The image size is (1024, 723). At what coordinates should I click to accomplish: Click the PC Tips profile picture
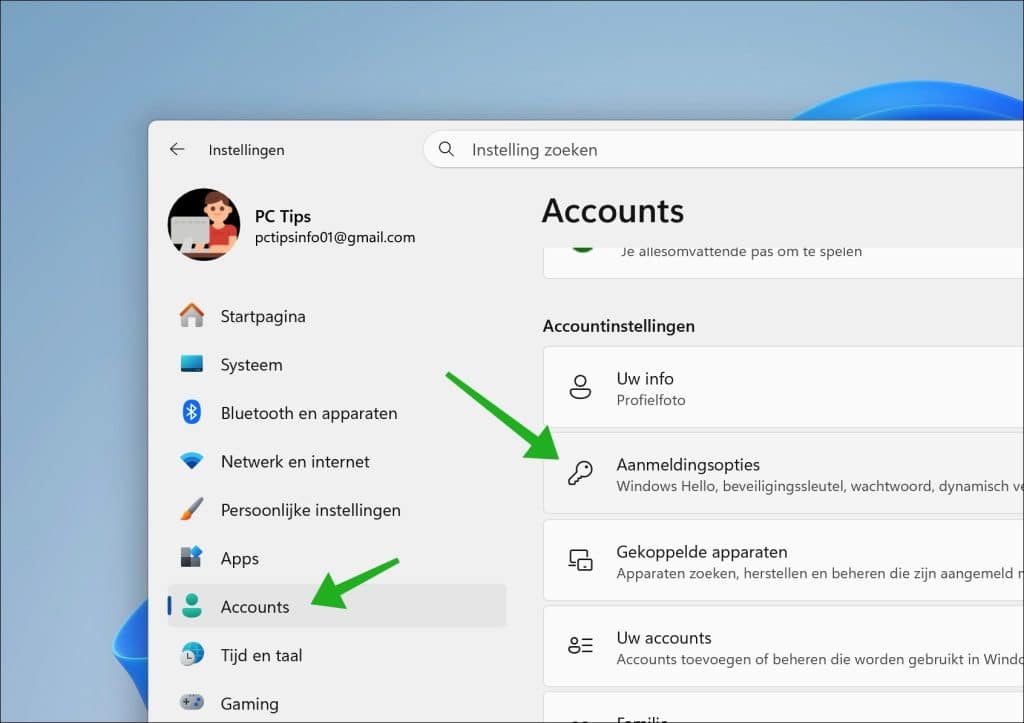point(204,225)
